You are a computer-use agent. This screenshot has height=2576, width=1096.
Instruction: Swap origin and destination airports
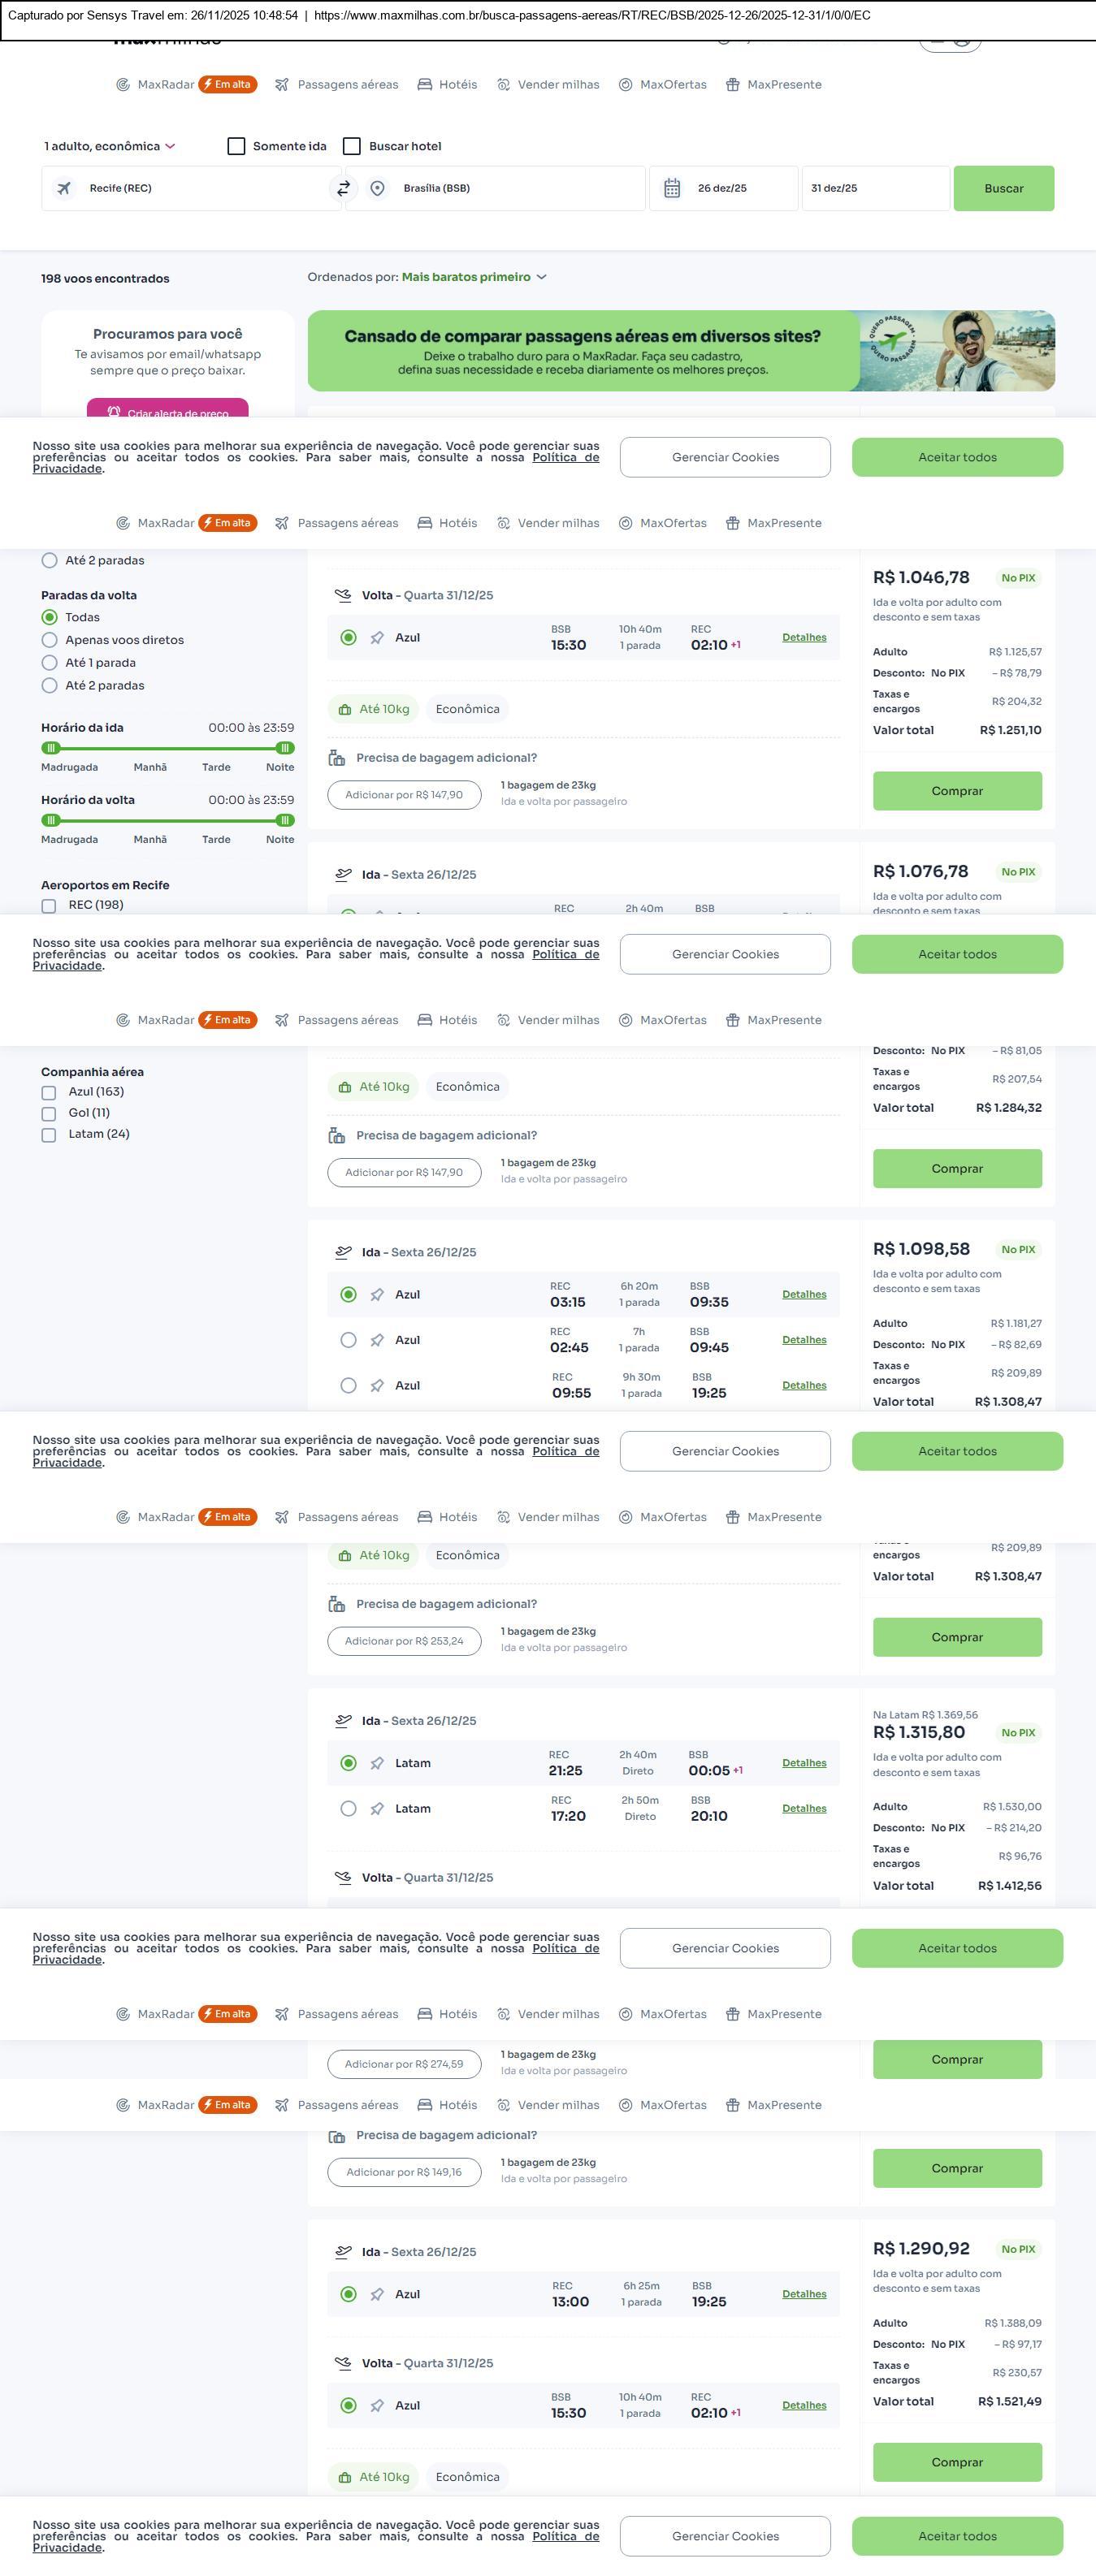[x=343, y=188]
